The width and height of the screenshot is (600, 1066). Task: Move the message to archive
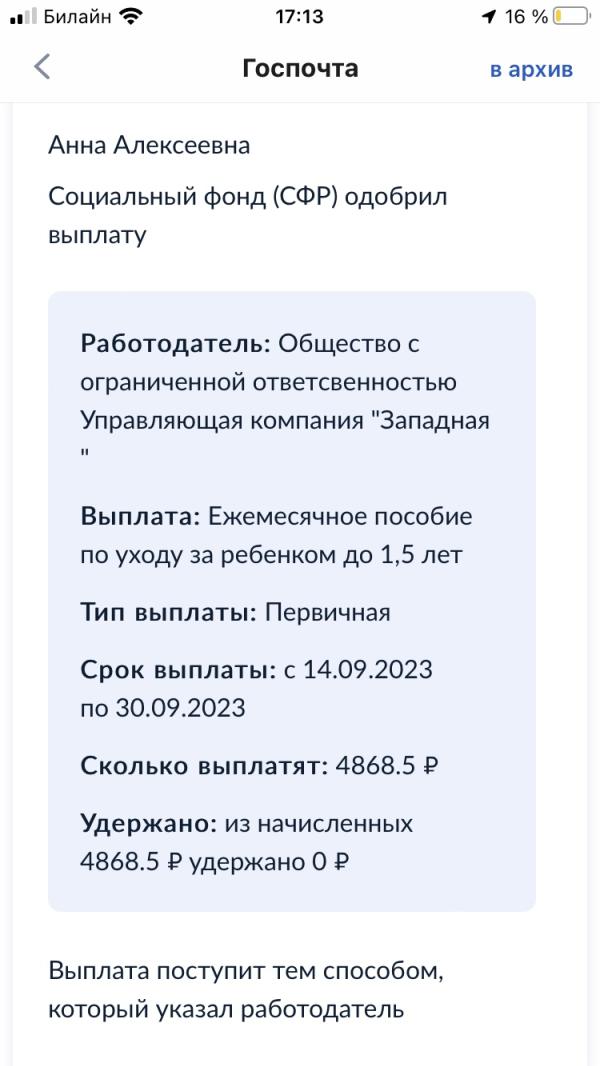531,69
